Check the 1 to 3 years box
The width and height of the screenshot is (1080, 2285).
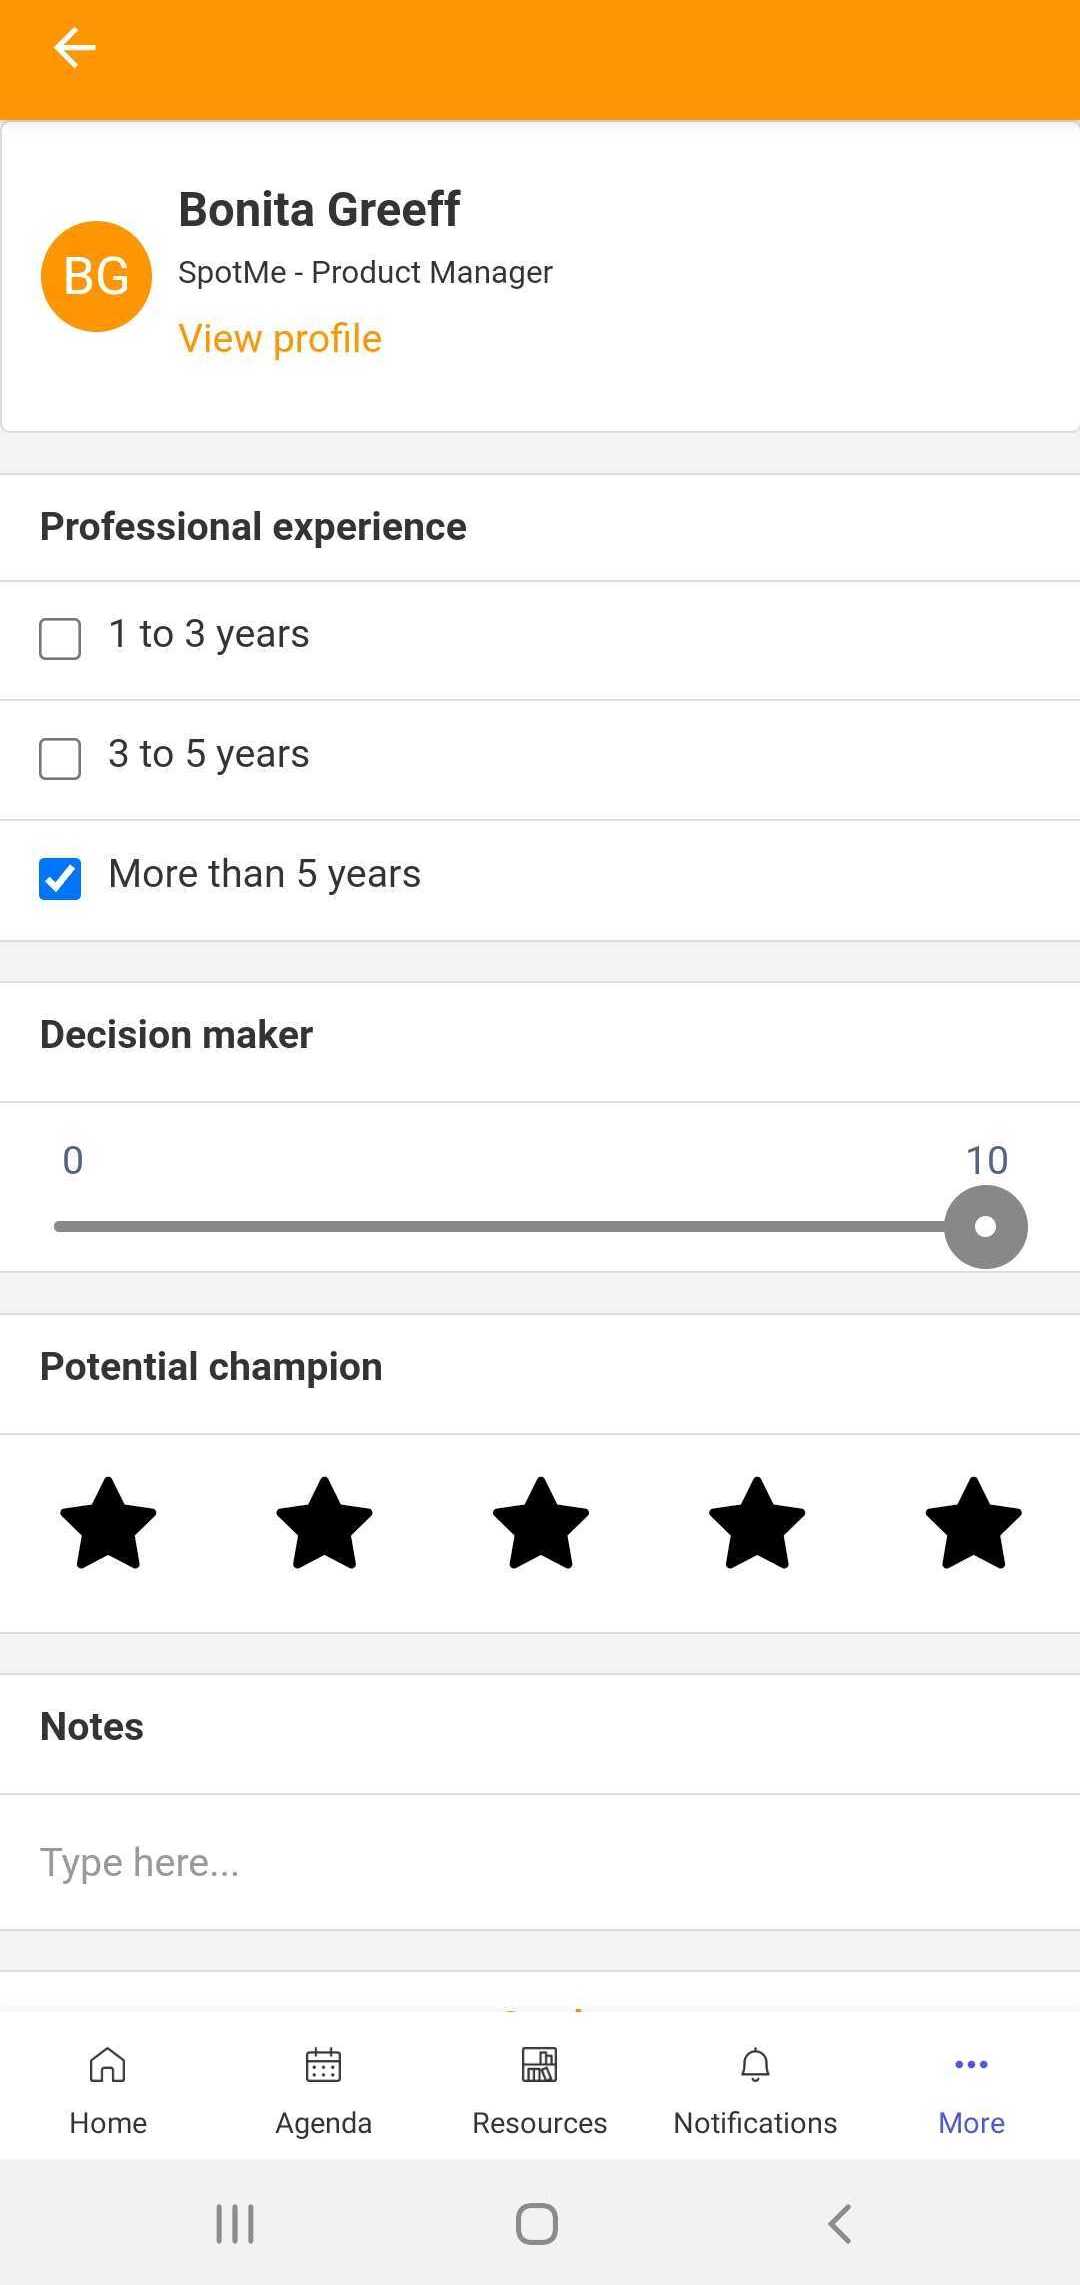click(x=60, y=638)
